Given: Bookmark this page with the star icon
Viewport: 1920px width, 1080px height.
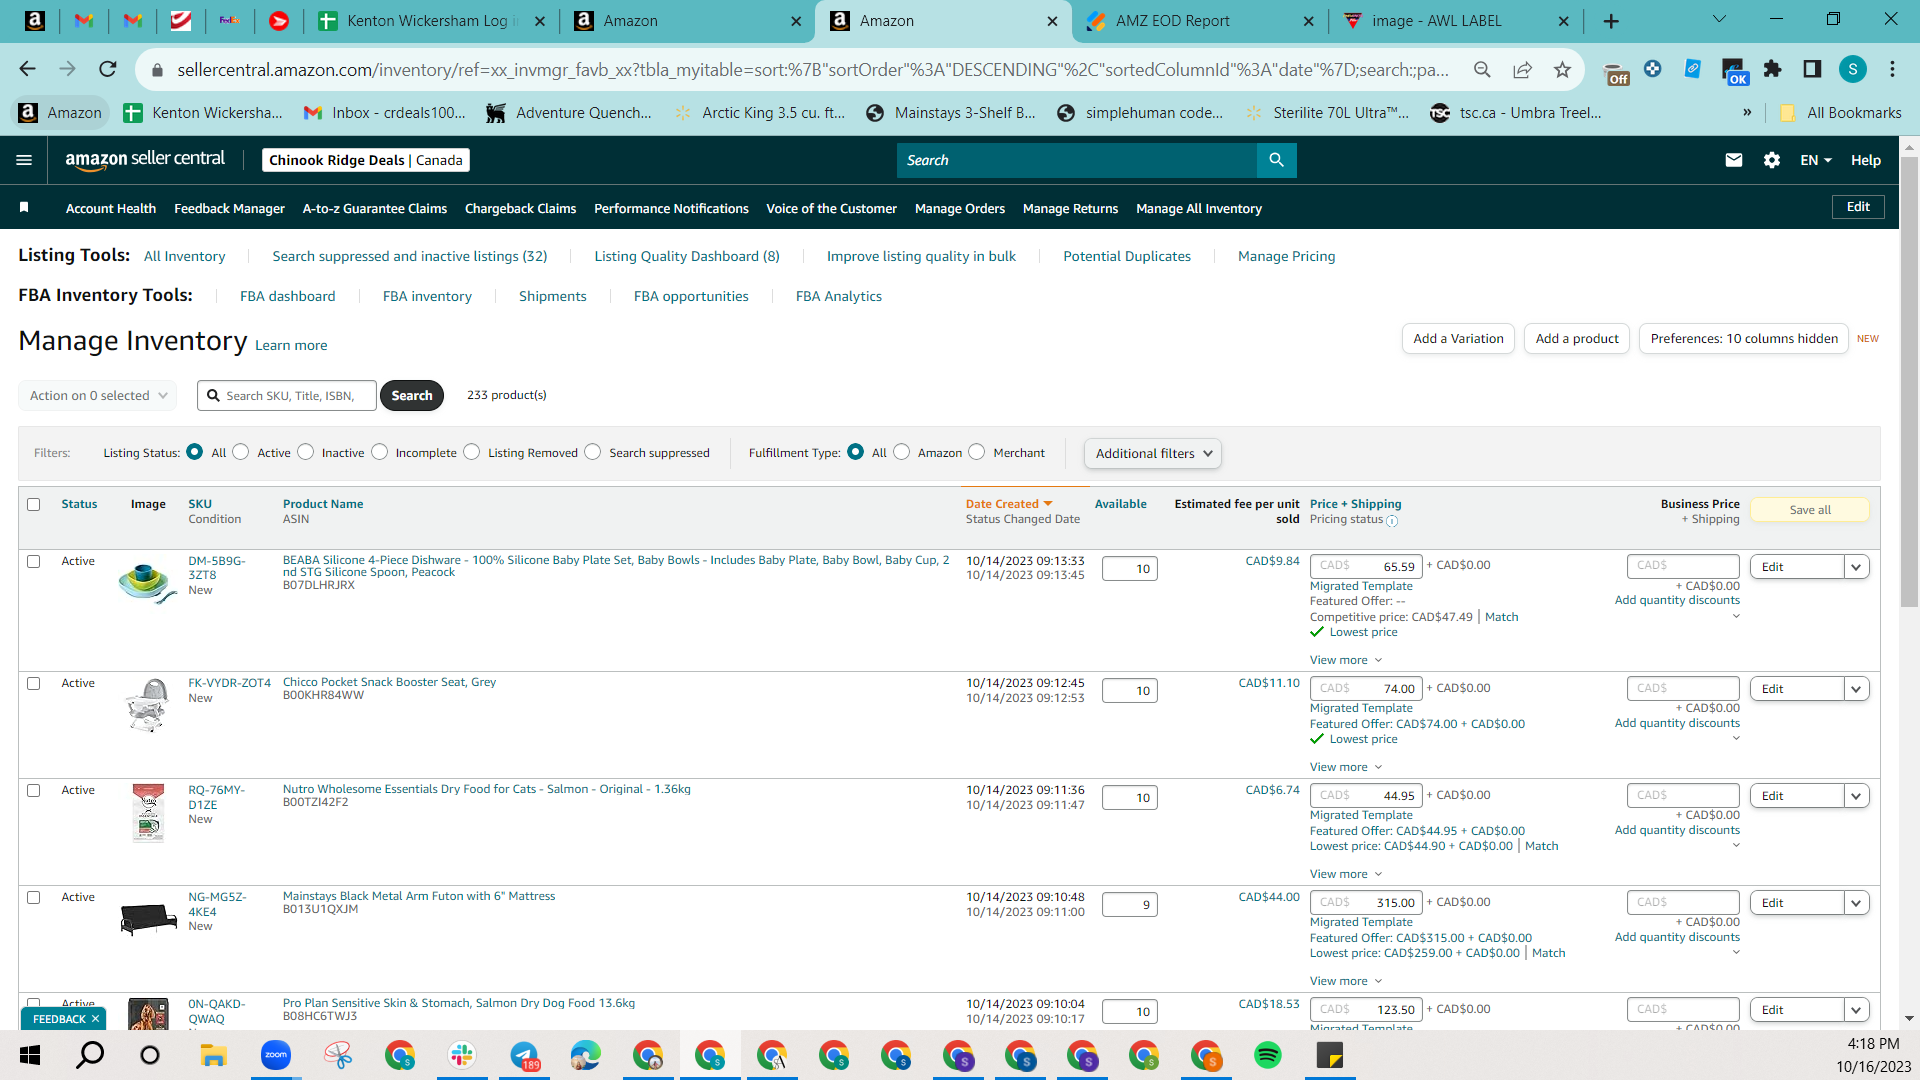Looking at the screenshot, I should (1562, 69).
